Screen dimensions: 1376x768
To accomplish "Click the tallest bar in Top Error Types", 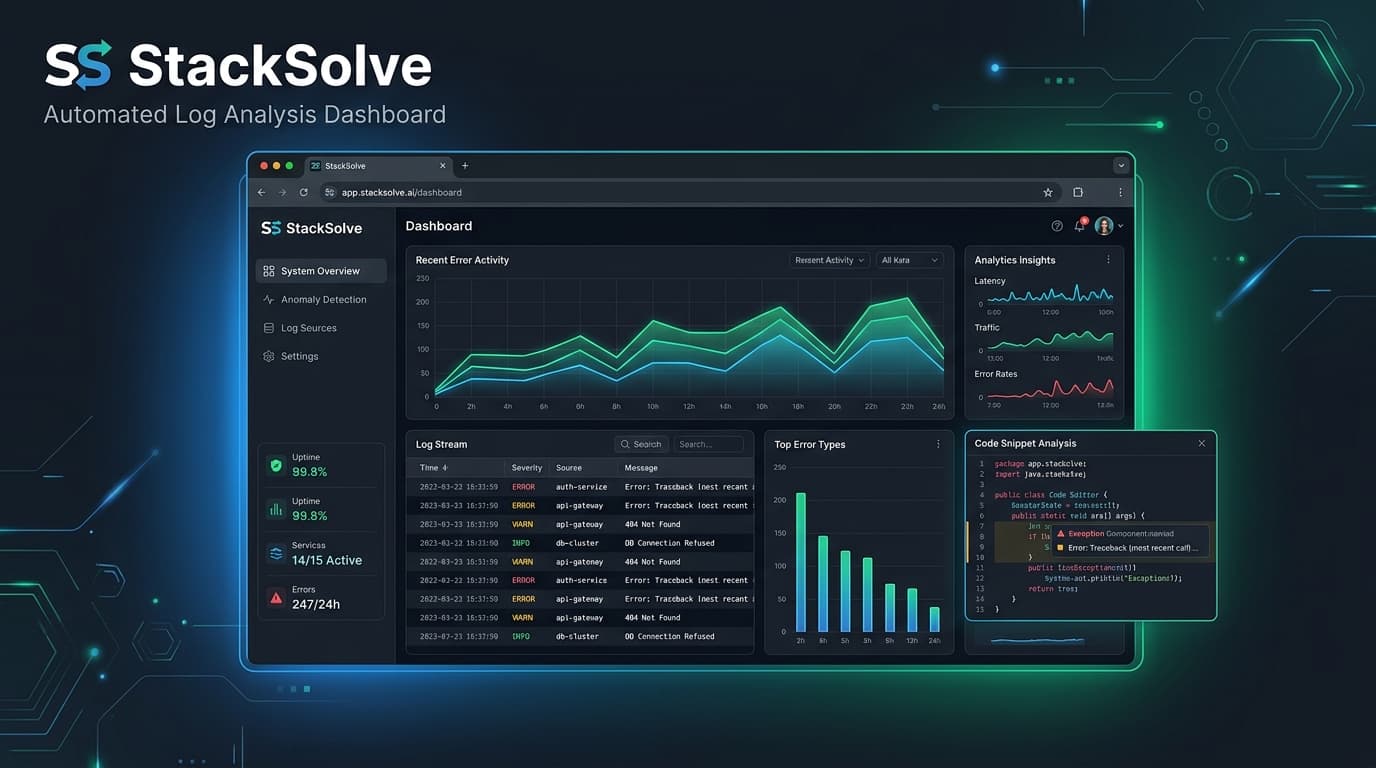I will [800, 562].
